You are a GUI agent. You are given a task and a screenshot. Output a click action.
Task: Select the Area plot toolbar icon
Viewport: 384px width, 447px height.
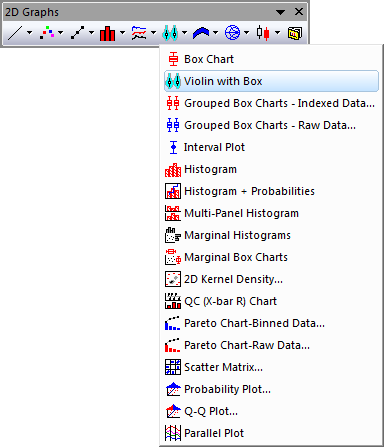[x=201, y=33]
